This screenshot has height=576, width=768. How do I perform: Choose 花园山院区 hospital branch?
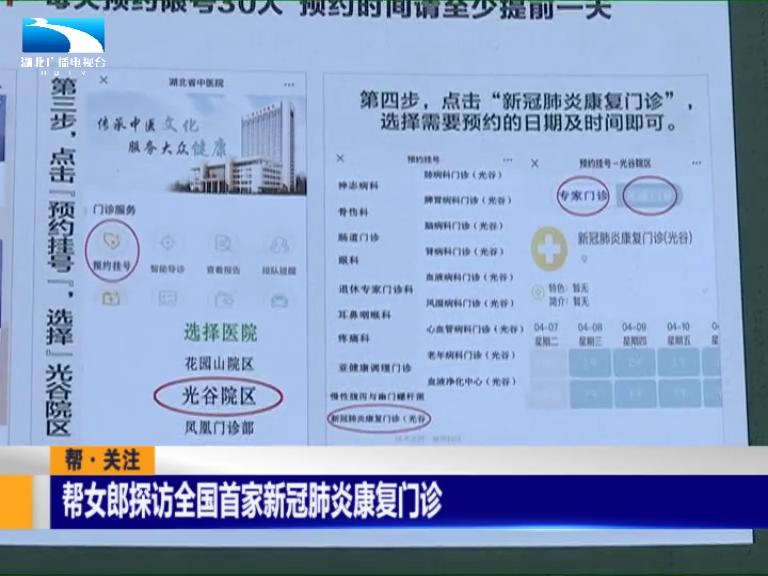pos(218,363)
